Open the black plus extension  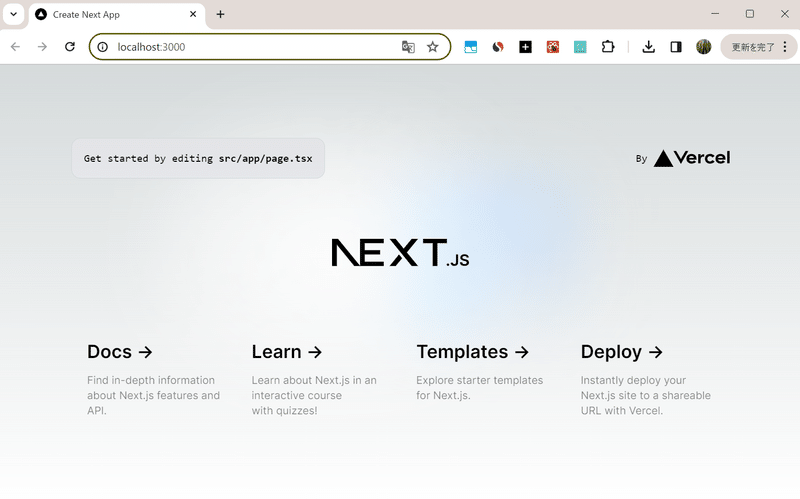click(x=526, y=47)
